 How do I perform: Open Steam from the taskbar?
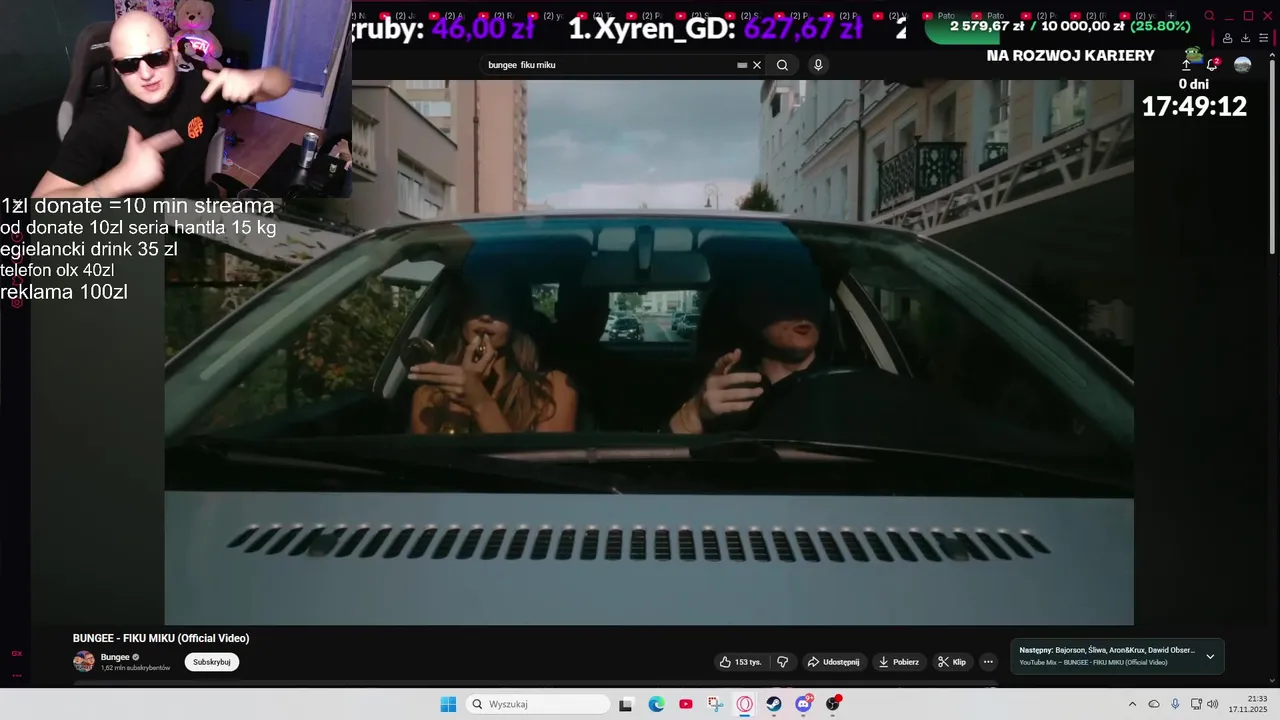tap(774, 704)
